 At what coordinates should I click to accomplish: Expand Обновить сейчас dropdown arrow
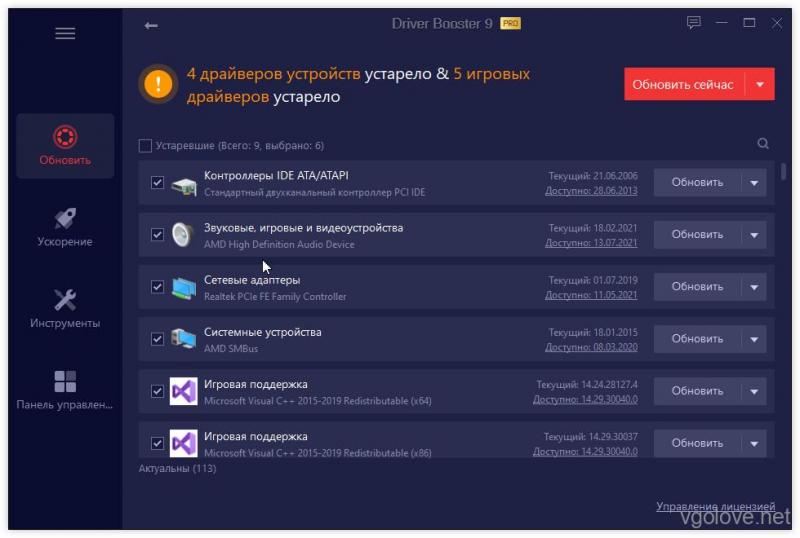pos(760,84)
